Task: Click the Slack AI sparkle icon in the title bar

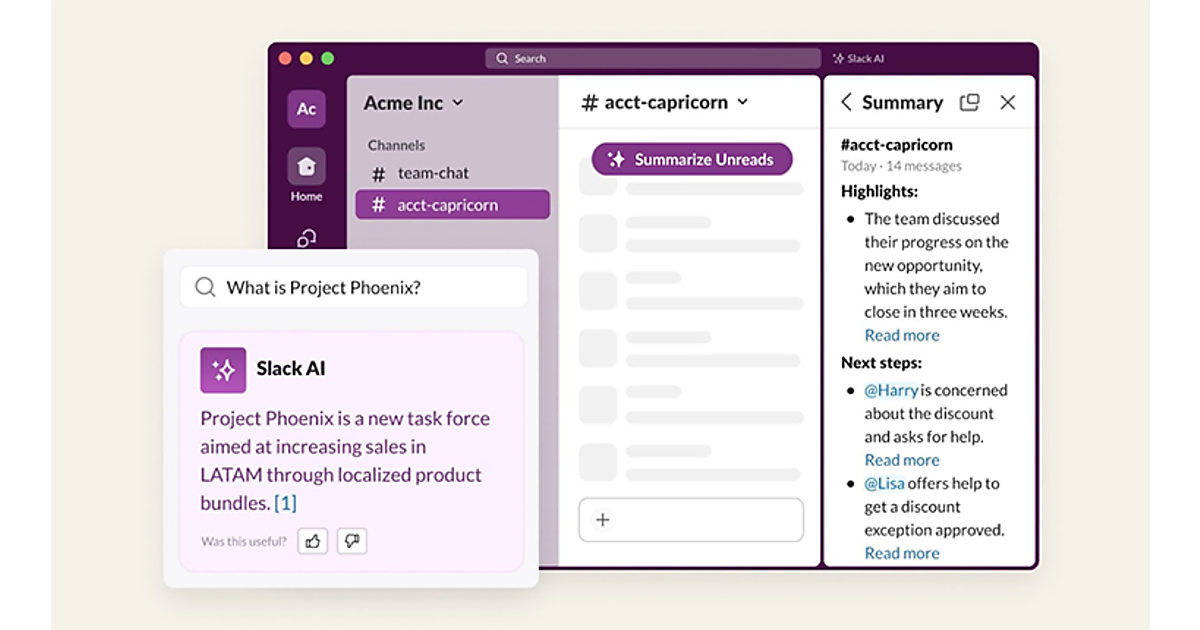Action: tap(838, 59)
